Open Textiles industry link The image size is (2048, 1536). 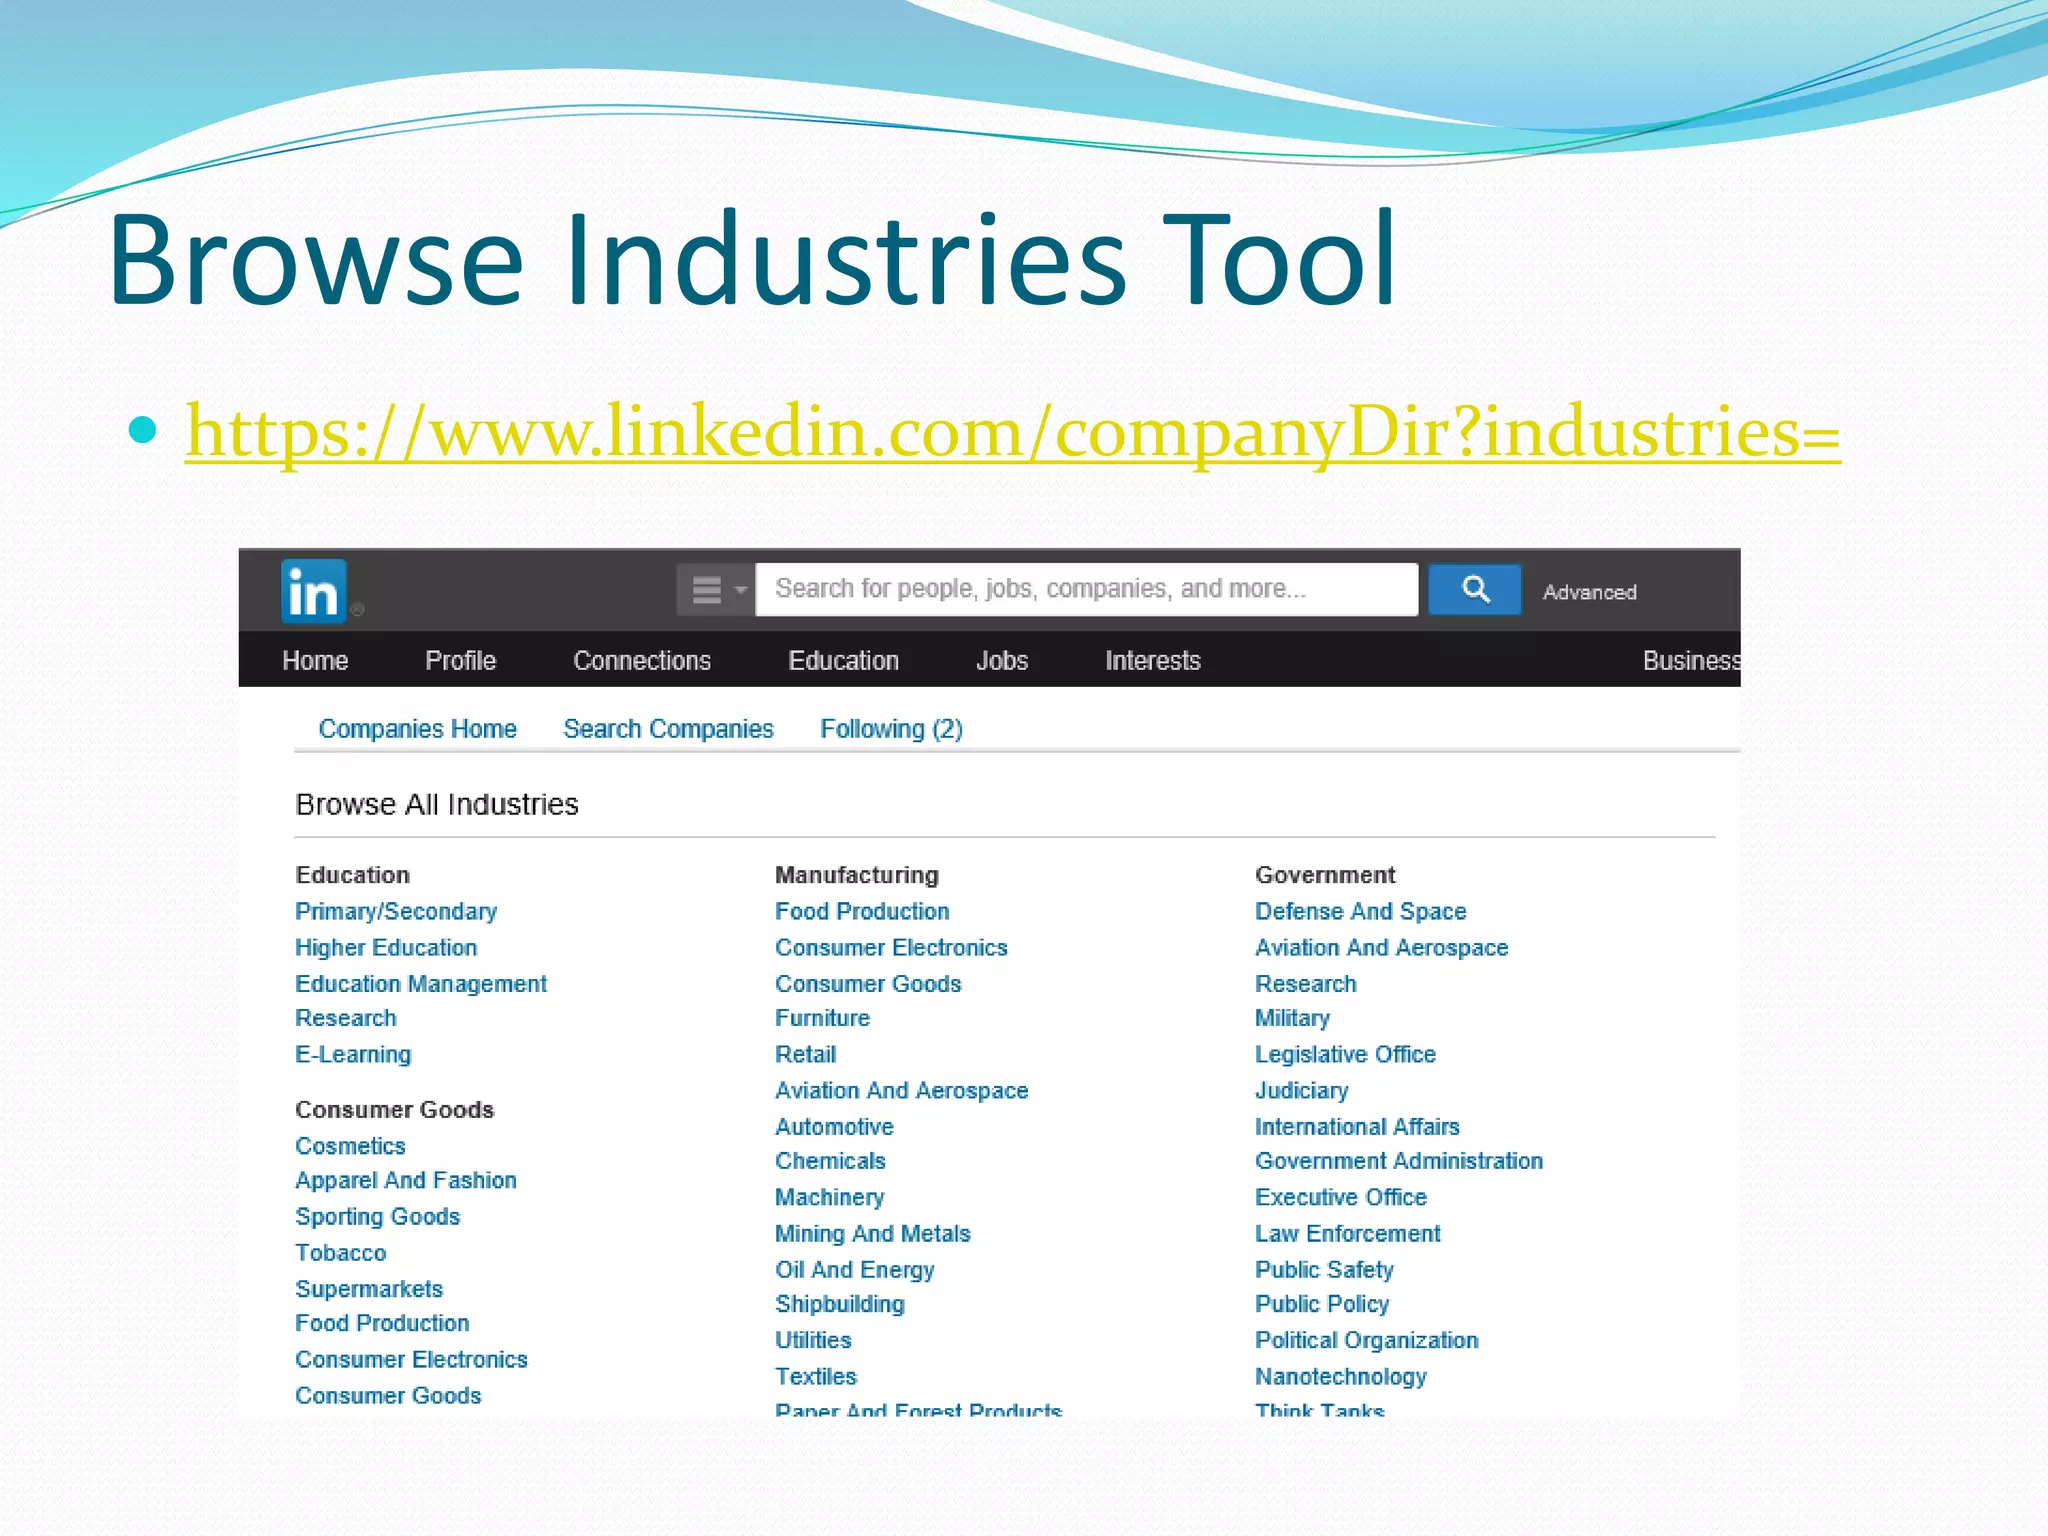(x=816, y=1377)
